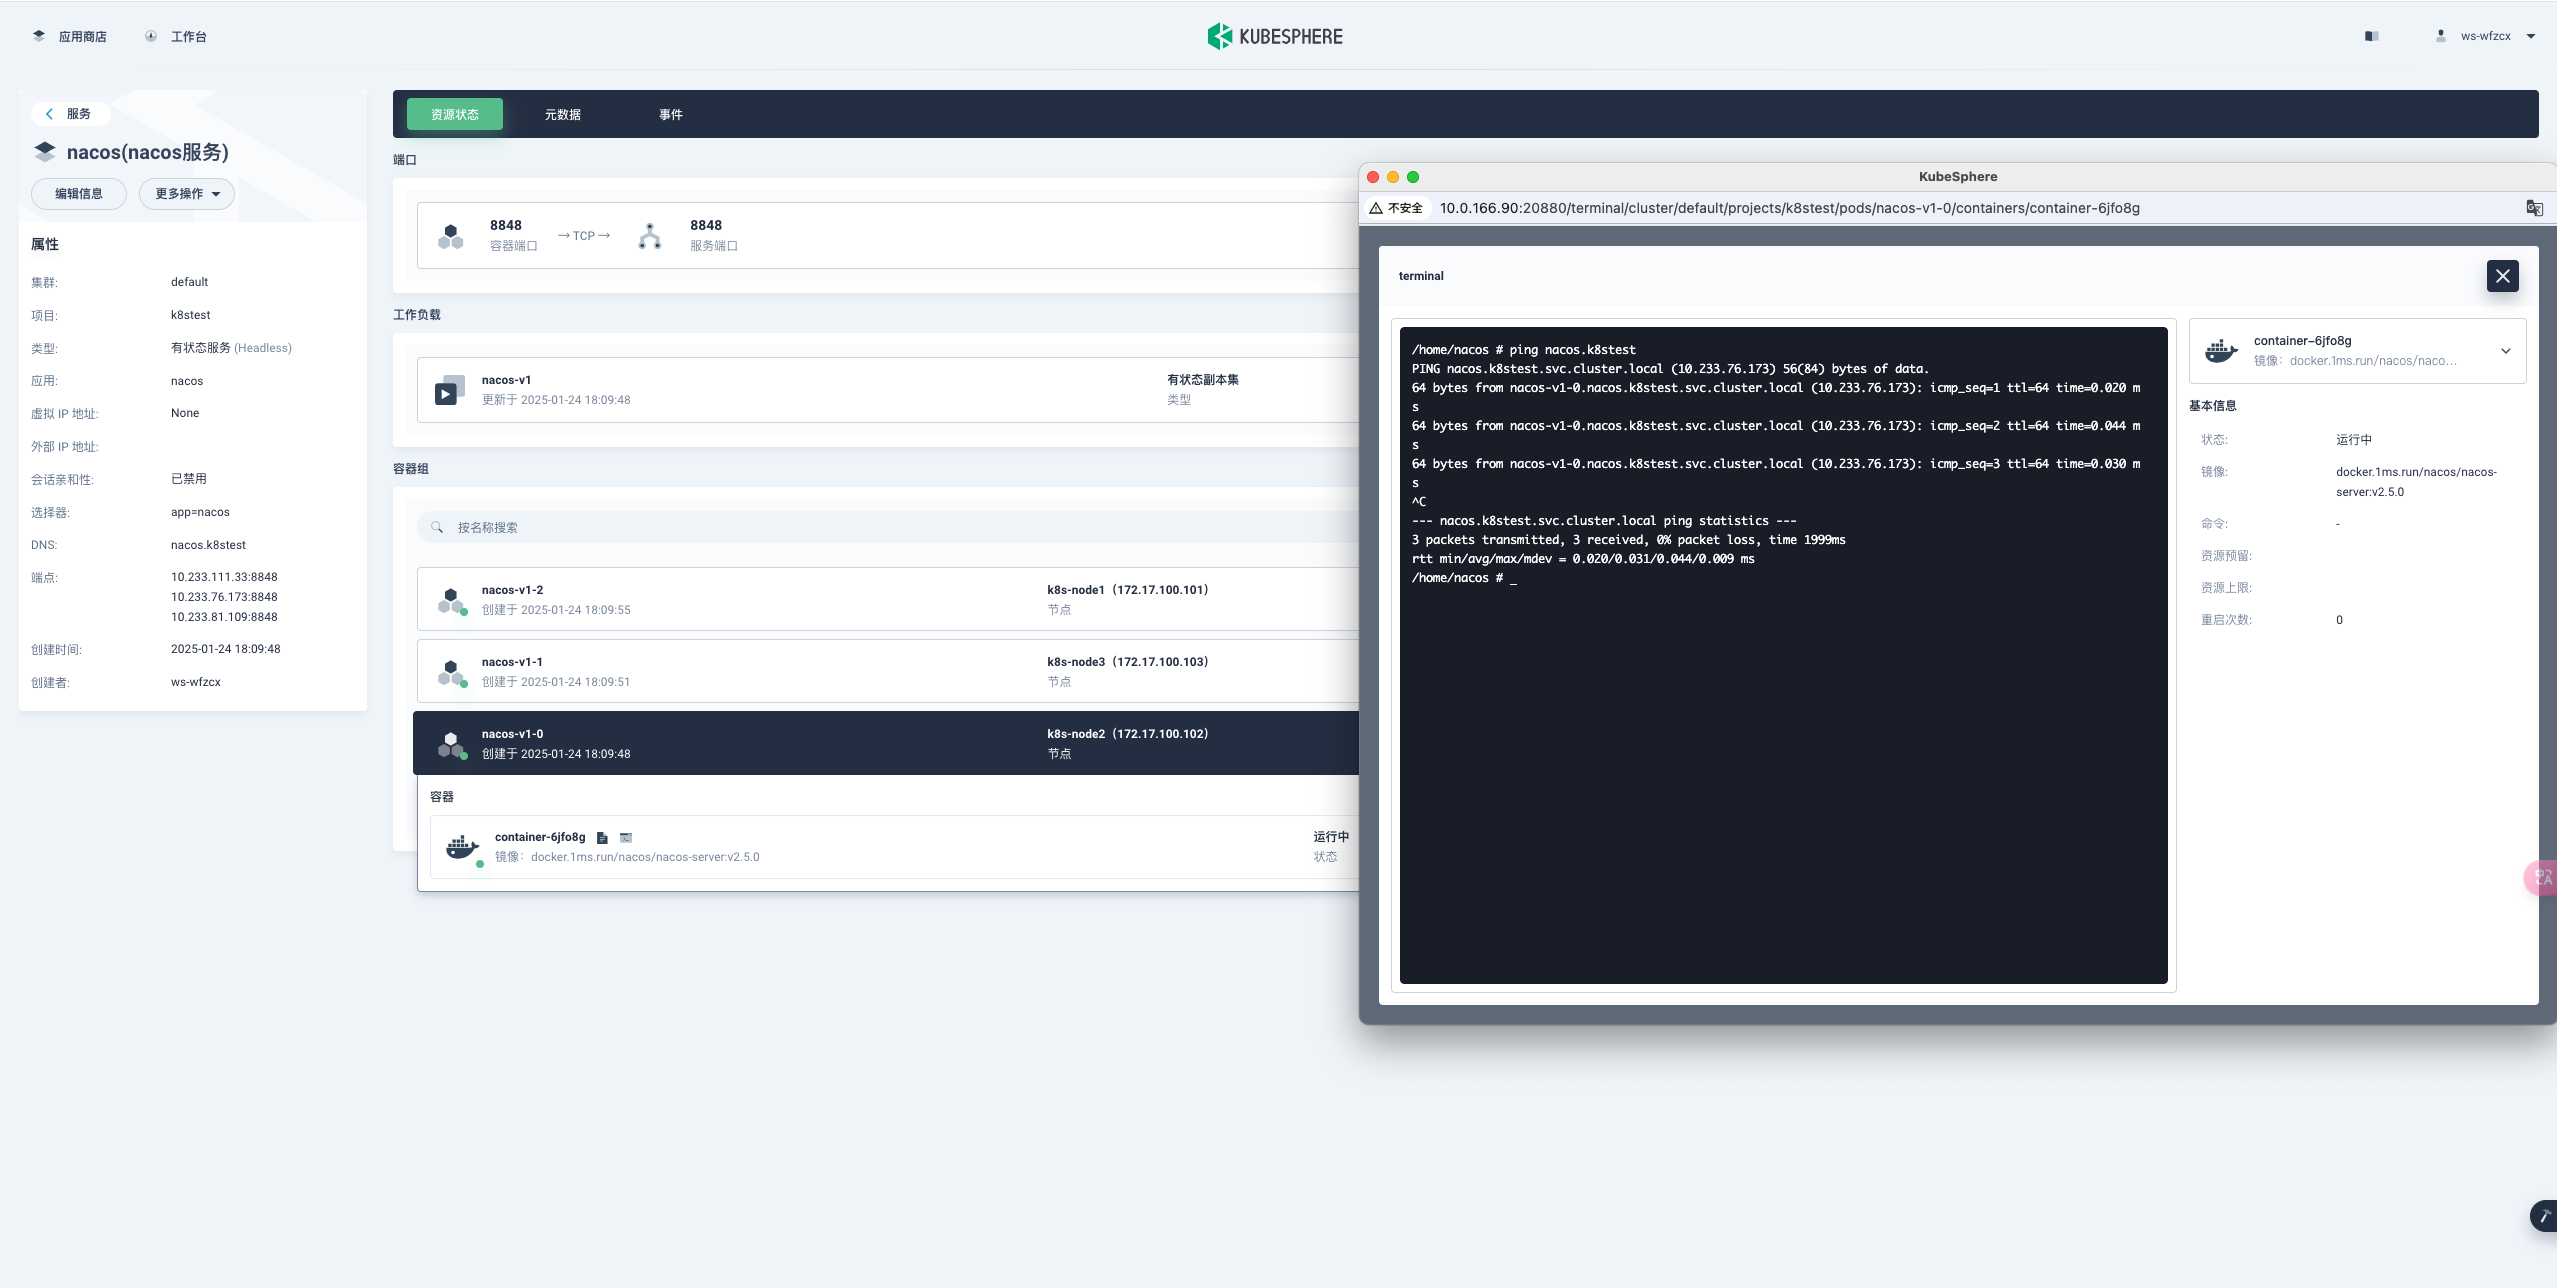Click the floating translate bubble icon
Screen dimensions: 2557x1288
click(x=2541, y=878)
